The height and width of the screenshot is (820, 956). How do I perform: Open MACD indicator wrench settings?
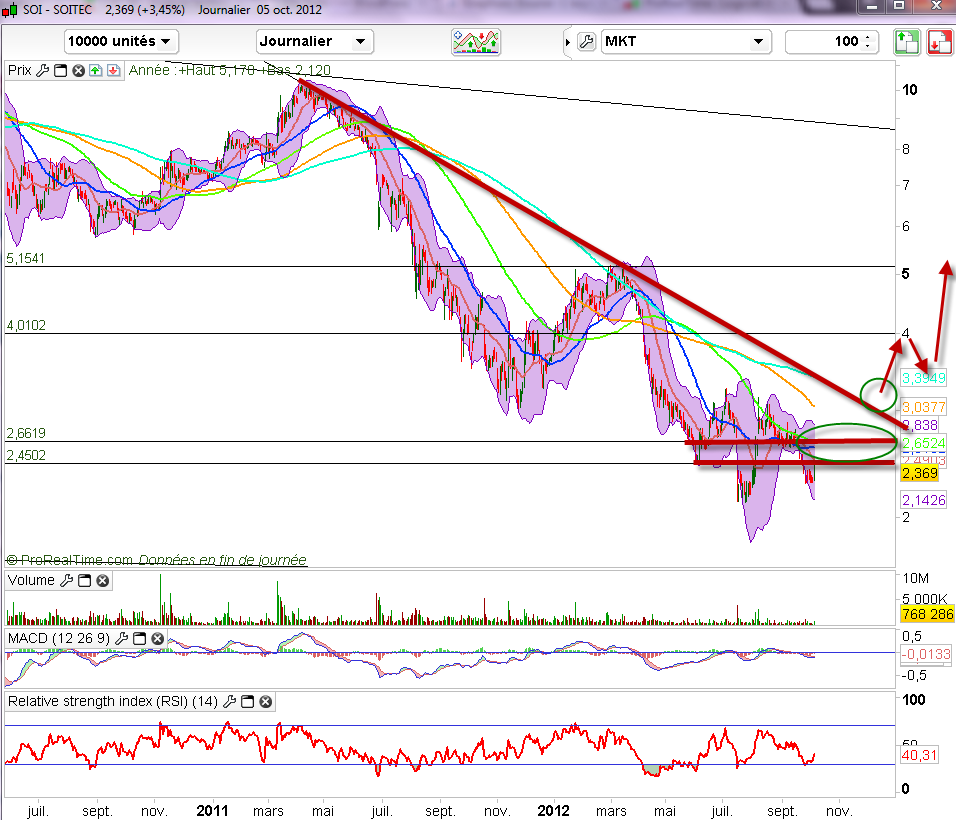pyautogui.click(x=122, y=638)
